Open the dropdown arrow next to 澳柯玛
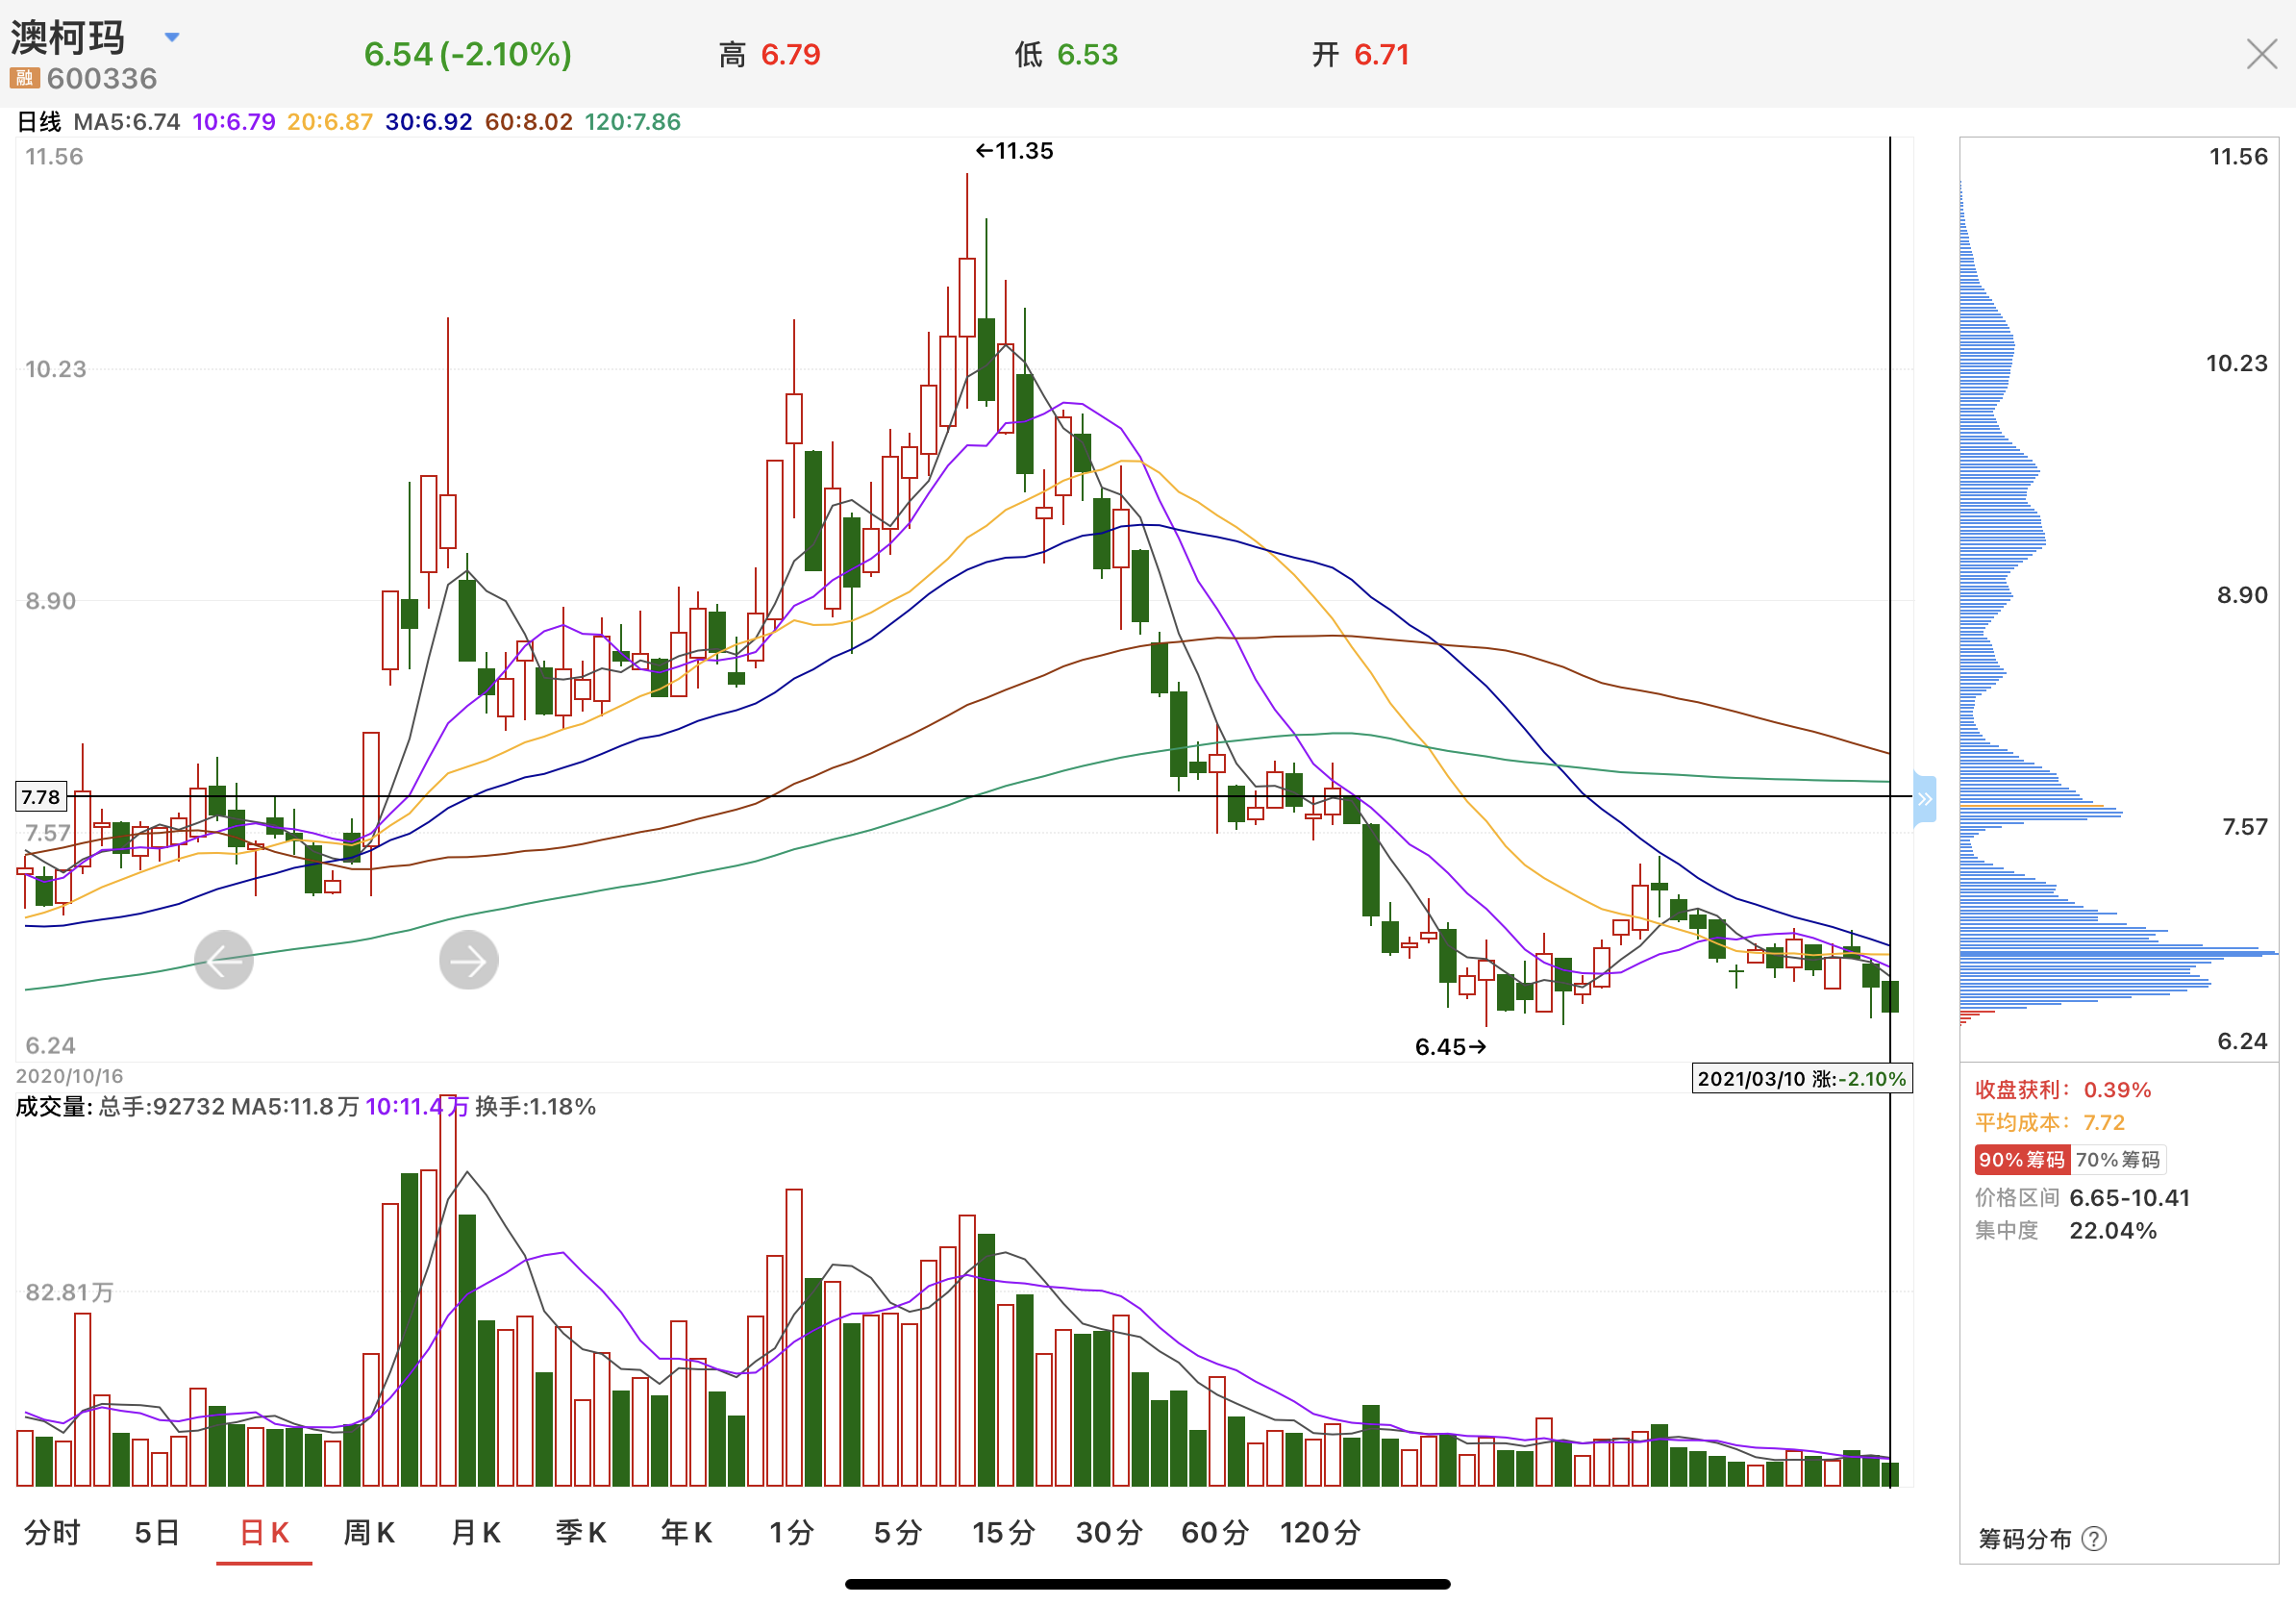The image size is (2296, 1604). pyautogui.click(x=172, y=37)
